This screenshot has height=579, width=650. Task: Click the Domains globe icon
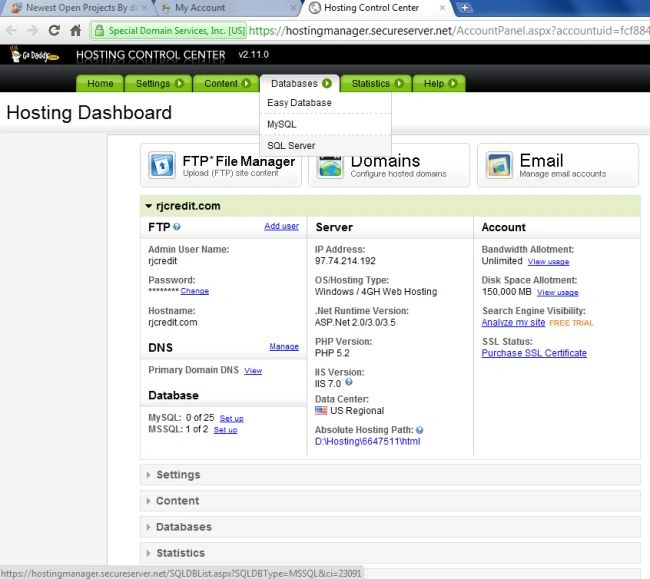click(x=330, y=167)
